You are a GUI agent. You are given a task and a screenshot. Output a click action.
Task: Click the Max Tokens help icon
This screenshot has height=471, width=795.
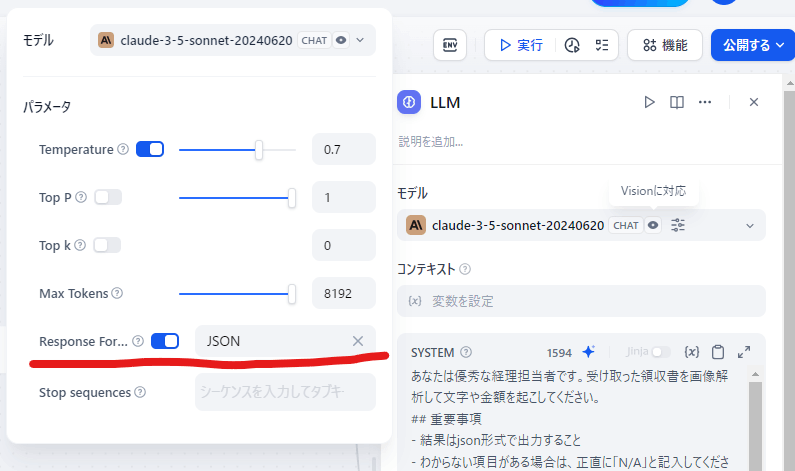tap(117, 293)
